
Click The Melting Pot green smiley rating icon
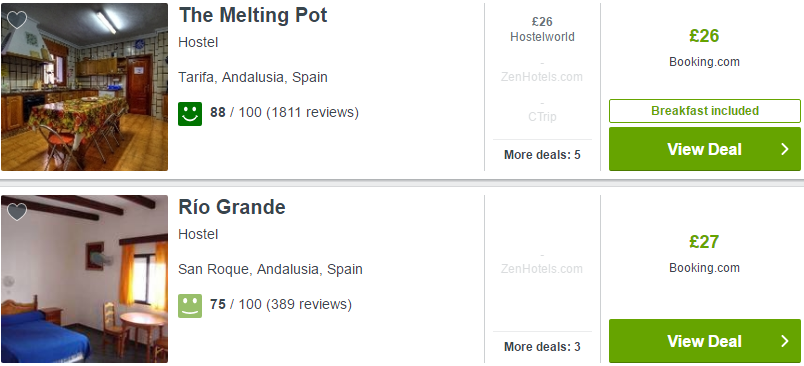click(x=190, y=113)
